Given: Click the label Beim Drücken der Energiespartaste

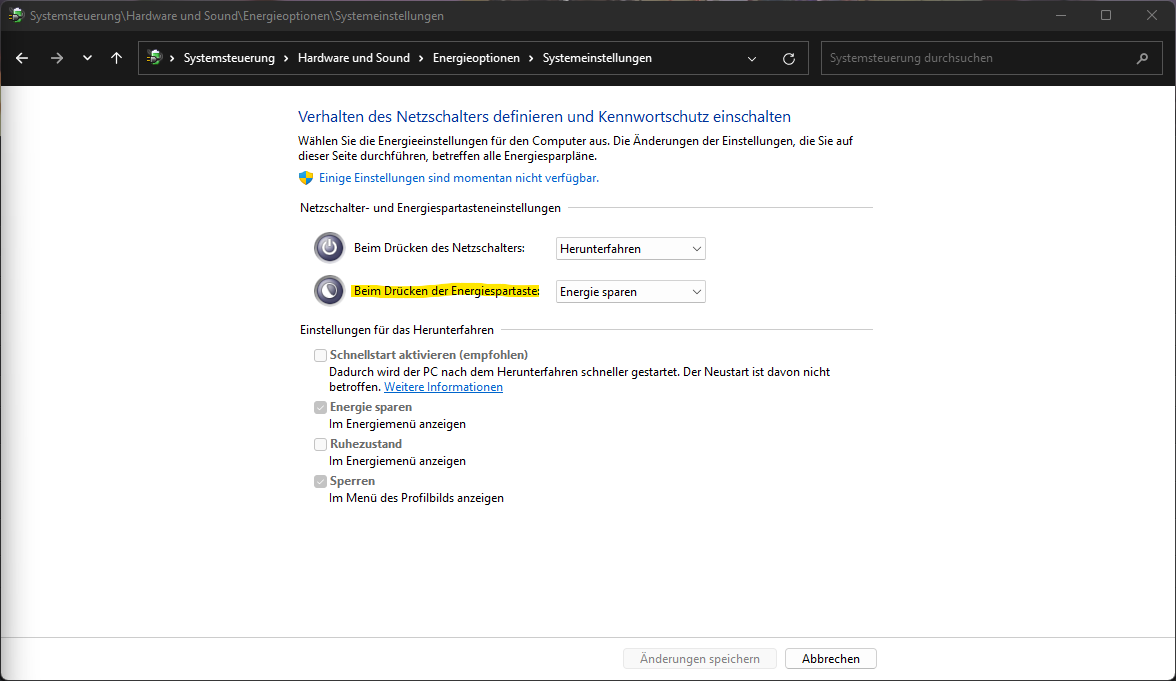Looking at the screenshot, I should coord(446,291).
